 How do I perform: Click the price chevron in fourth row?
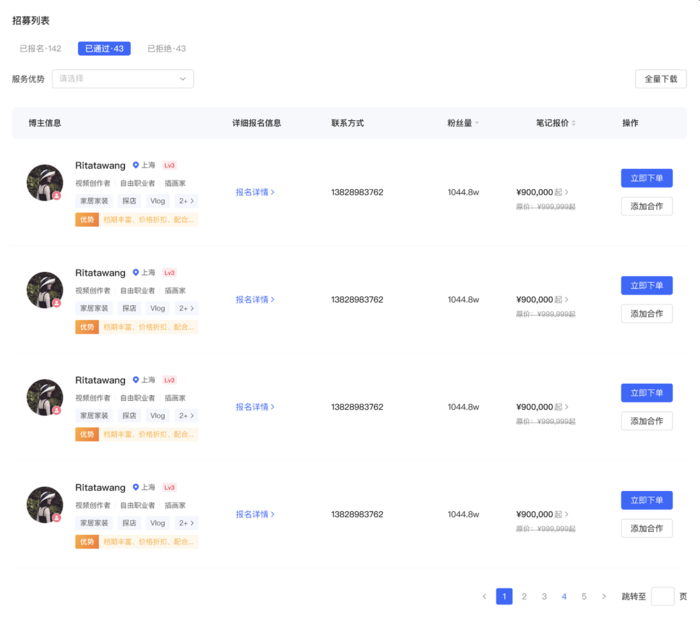coord(570,514)
